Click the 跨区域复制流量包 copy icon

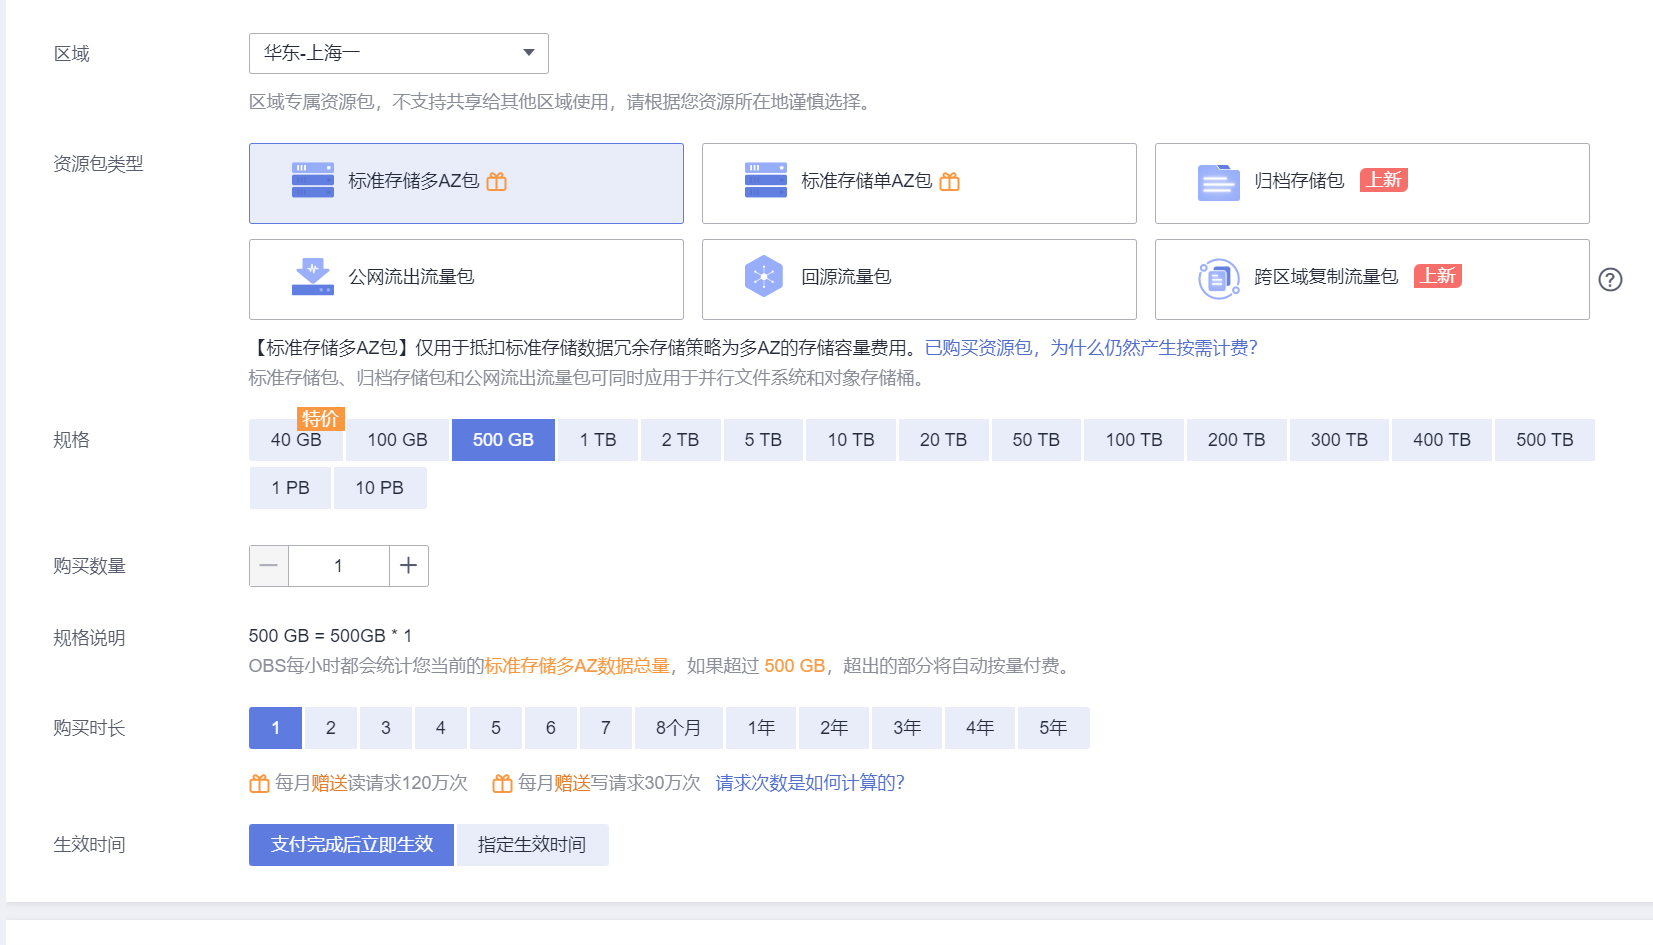click(1218, 278)
